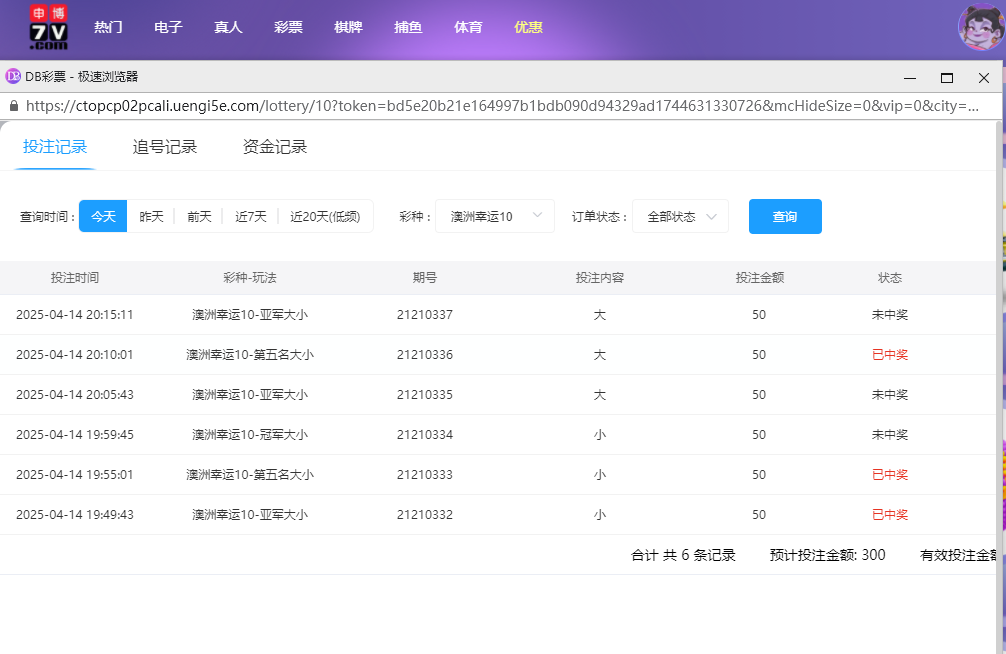Image resolution: width=1006 pixels, height=654 pixels.
Task: Open the 体育 sports section
Action: [468, 27]
